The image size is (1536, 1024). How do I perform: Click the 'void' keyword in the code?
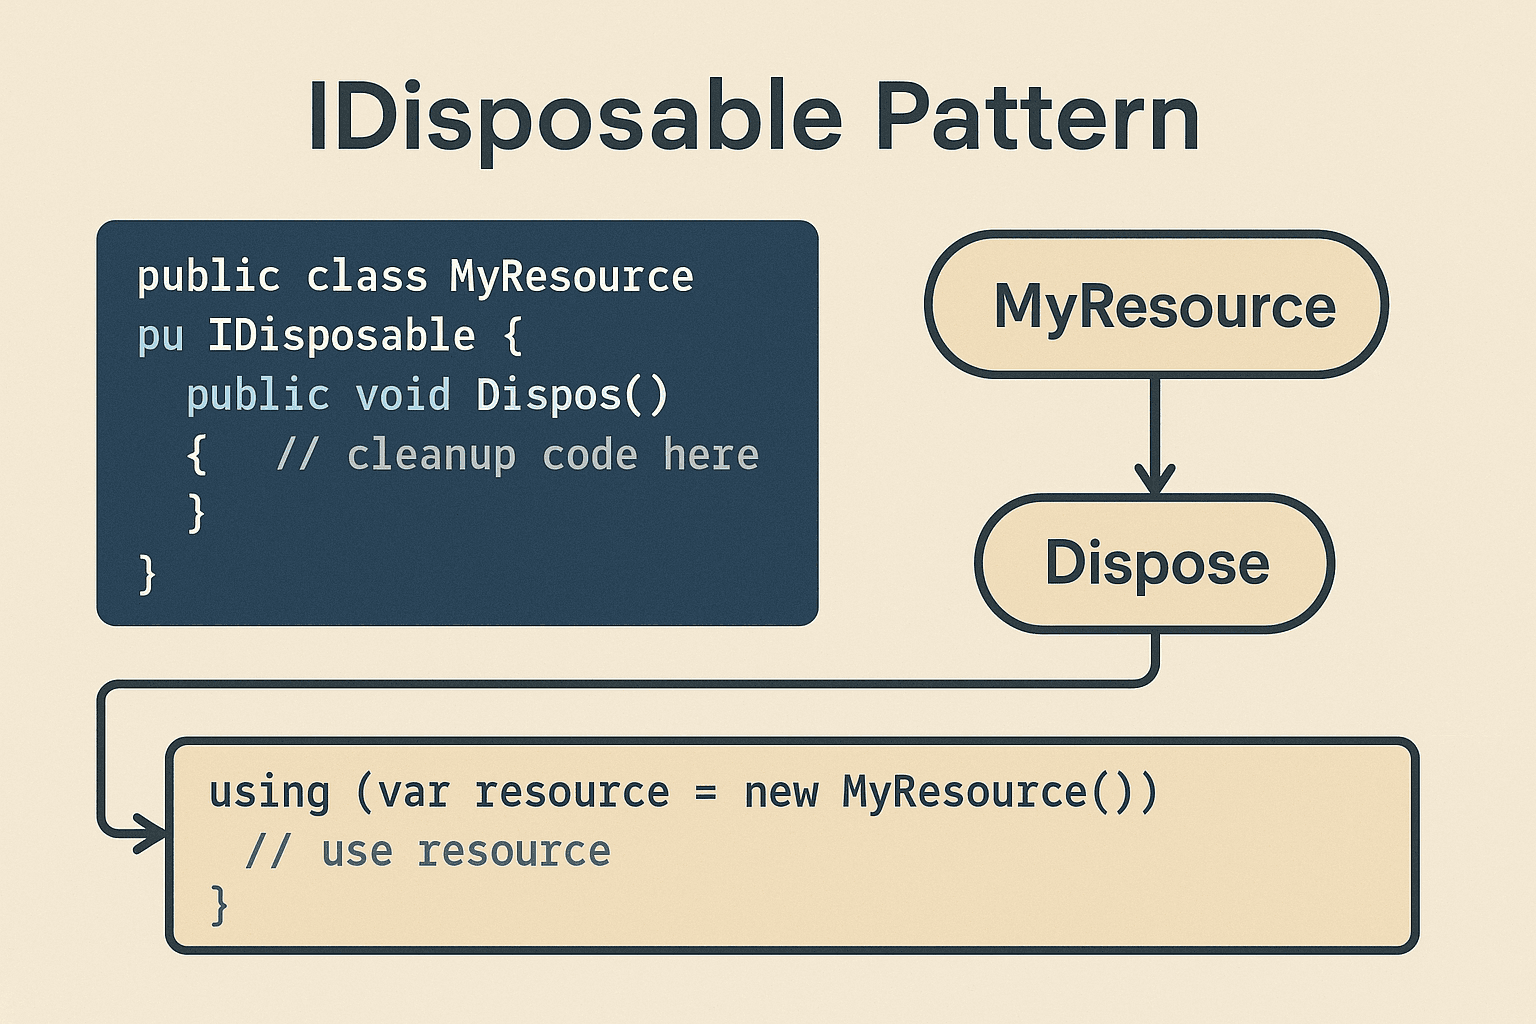click(x=403, y=395)
